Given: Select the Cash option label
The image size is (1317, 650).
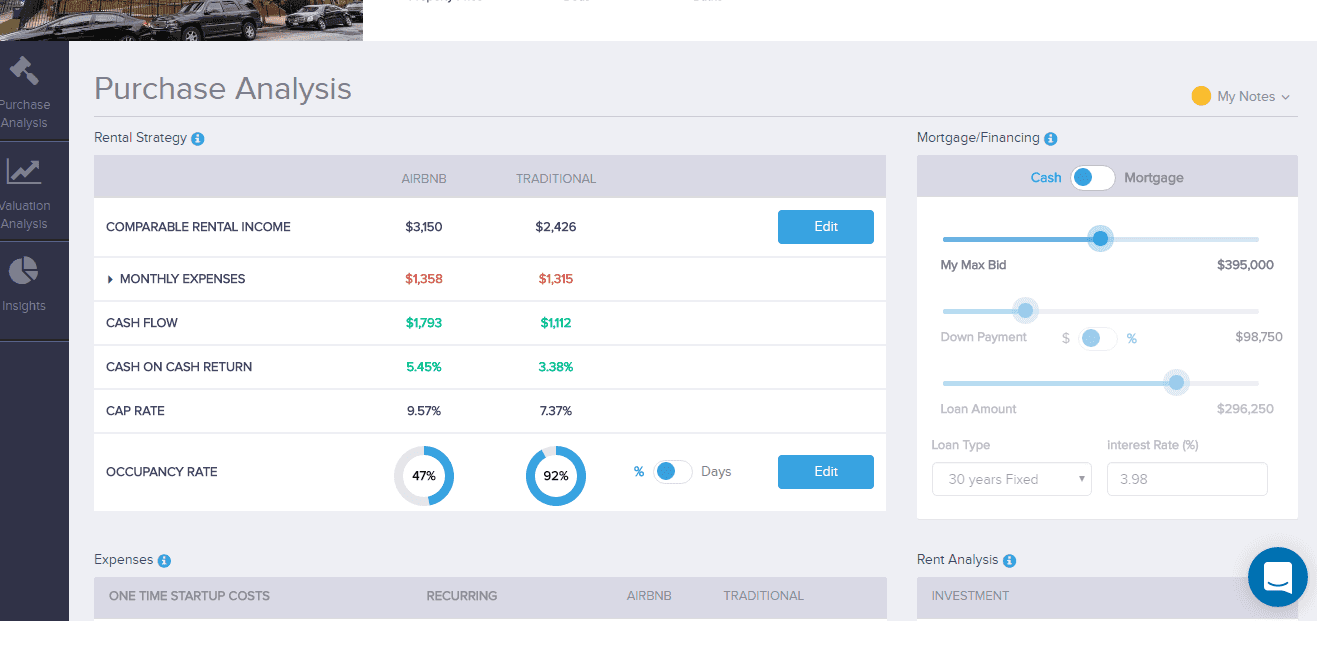Looking at the screenshot, I should tap(1045, 178).
